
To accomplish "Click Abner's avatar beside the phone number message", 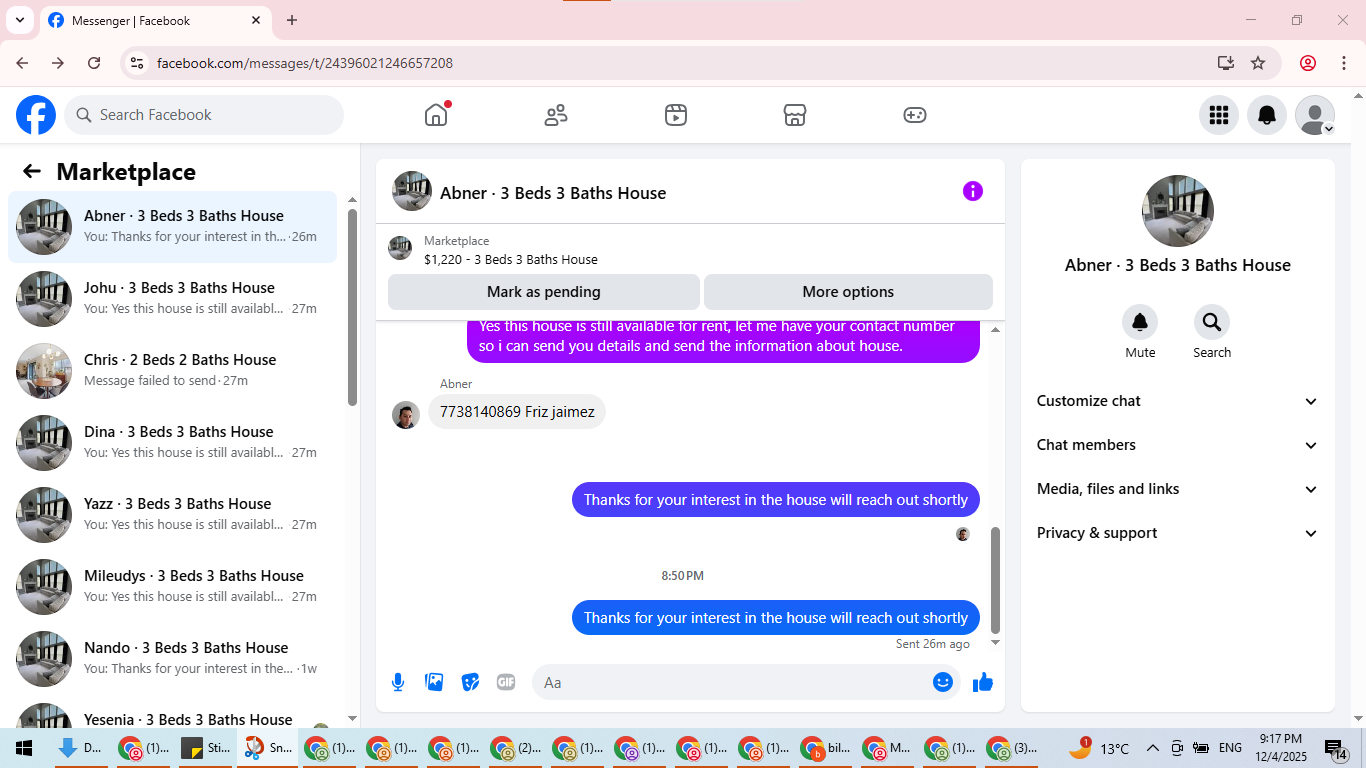I will (406, 415).
